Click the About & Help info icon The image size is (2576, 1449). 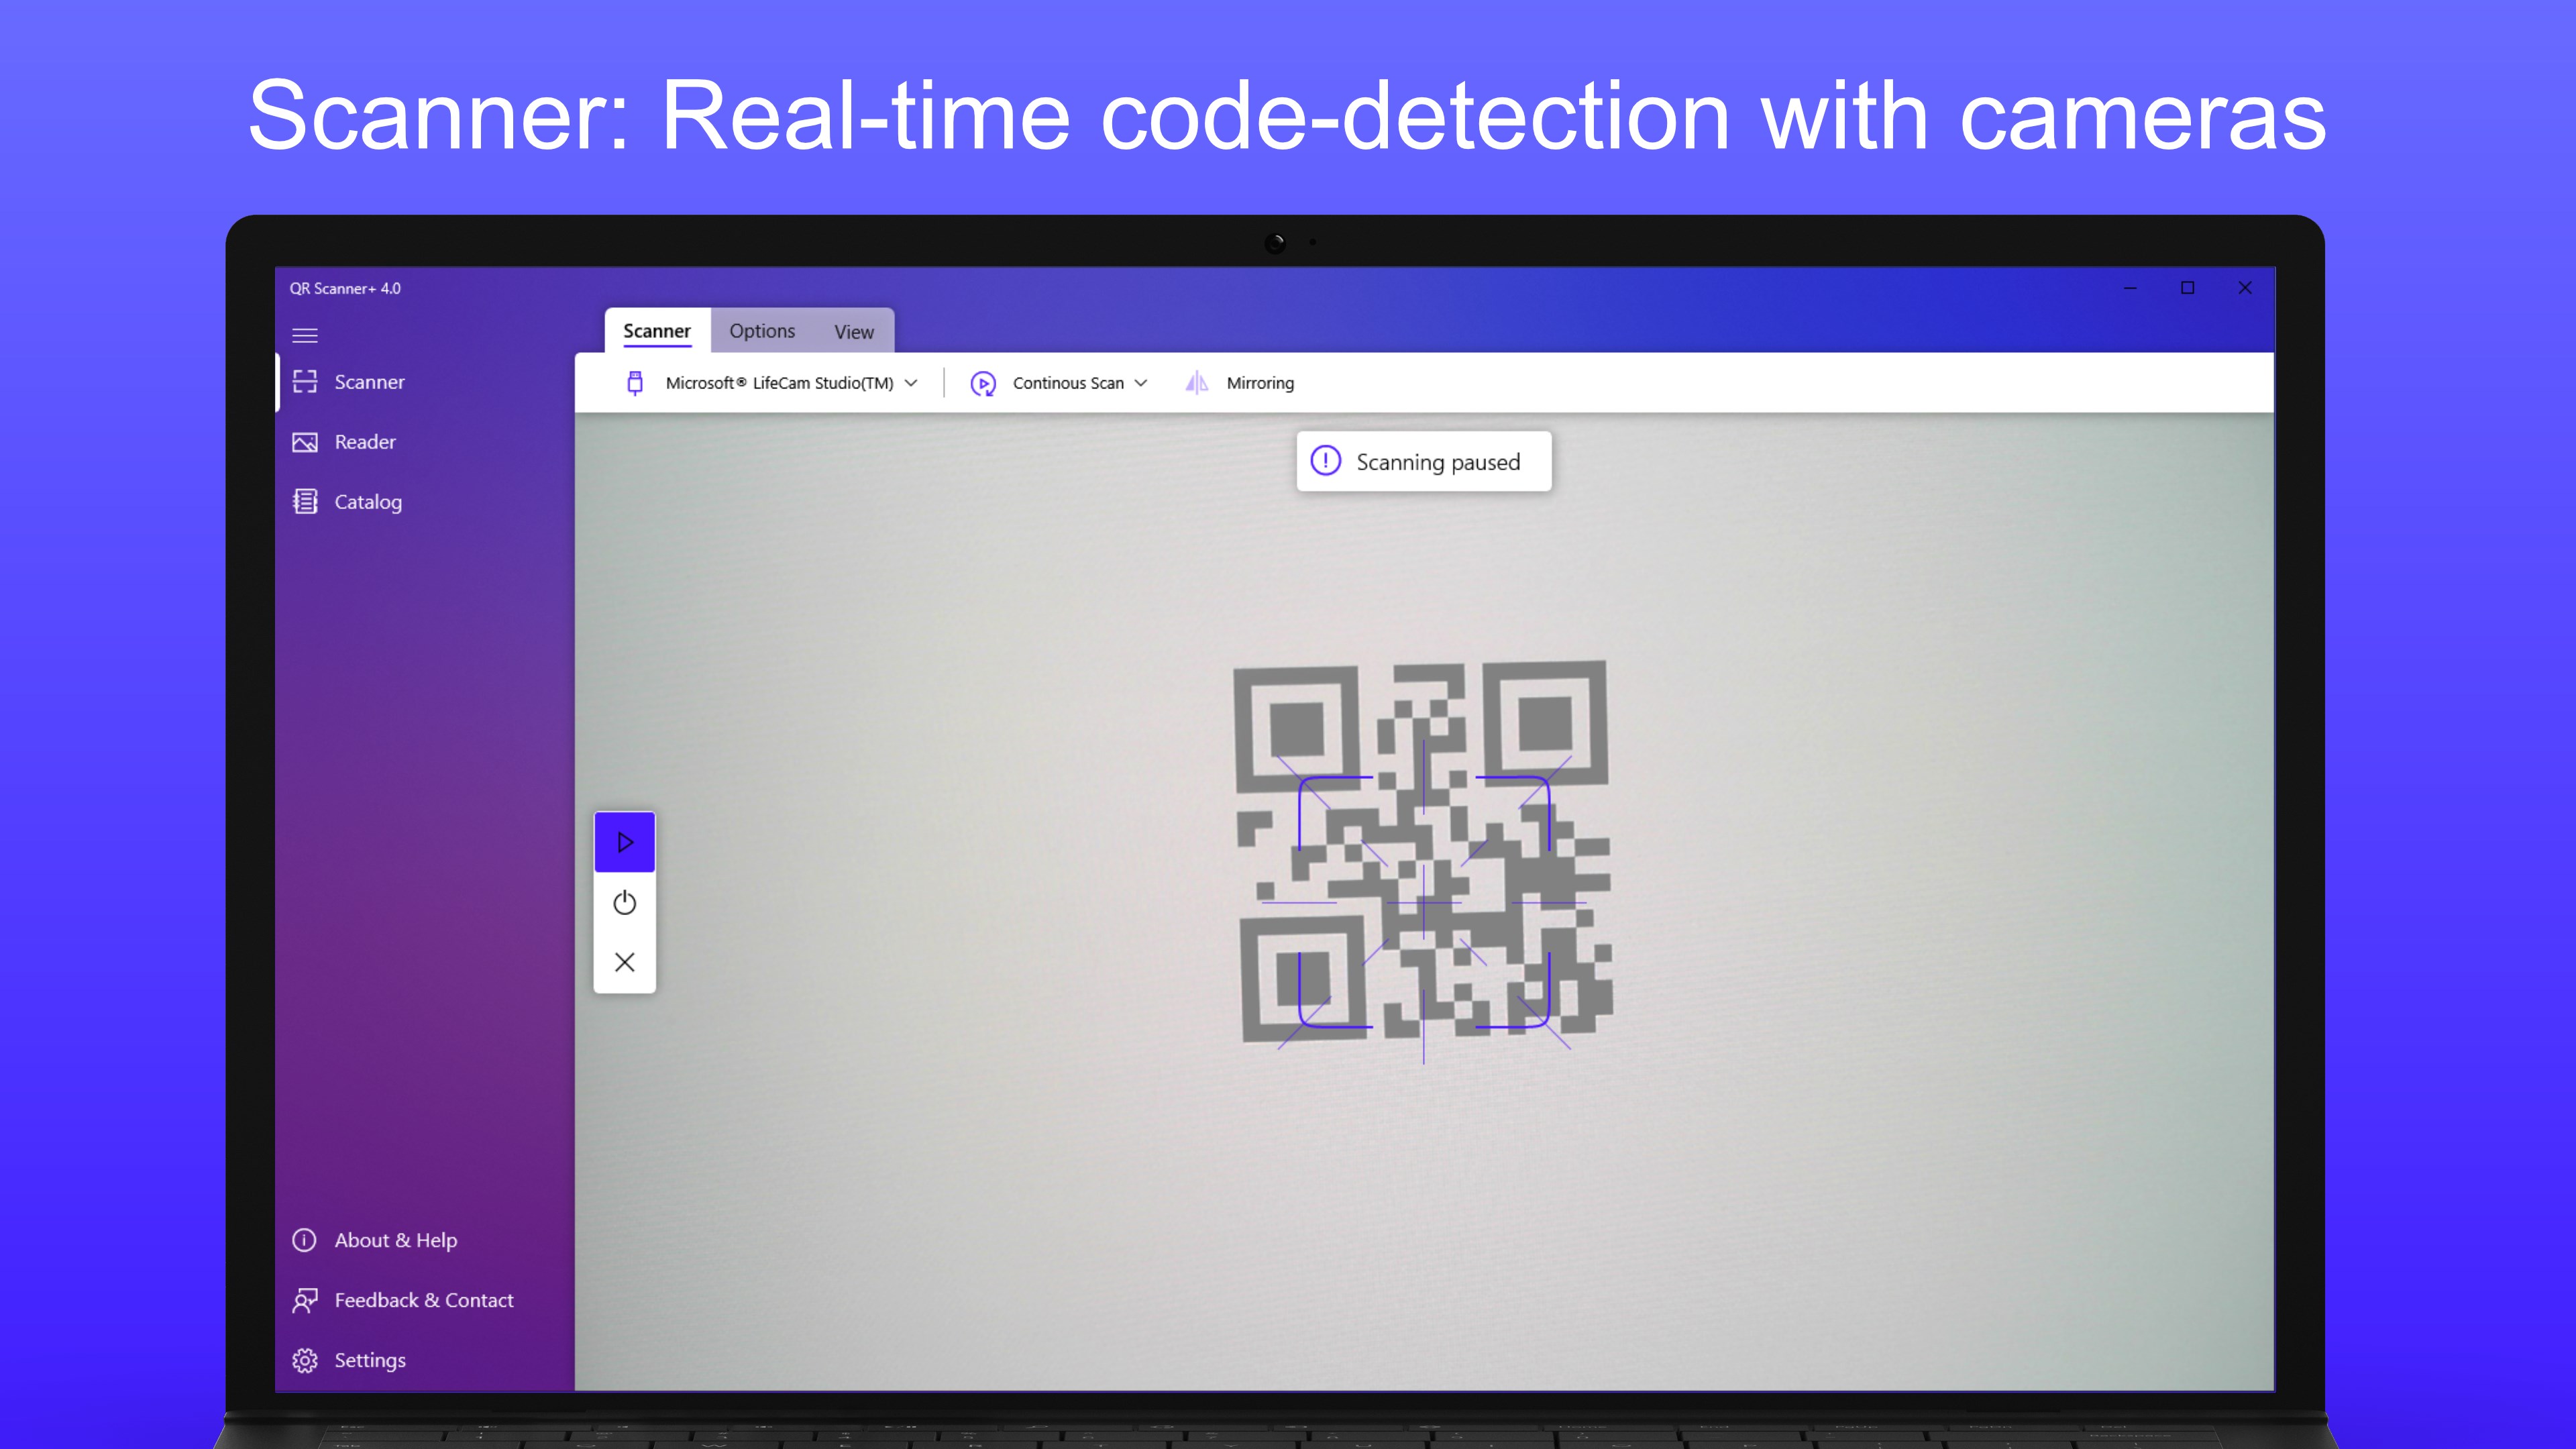coord(304,1240)
